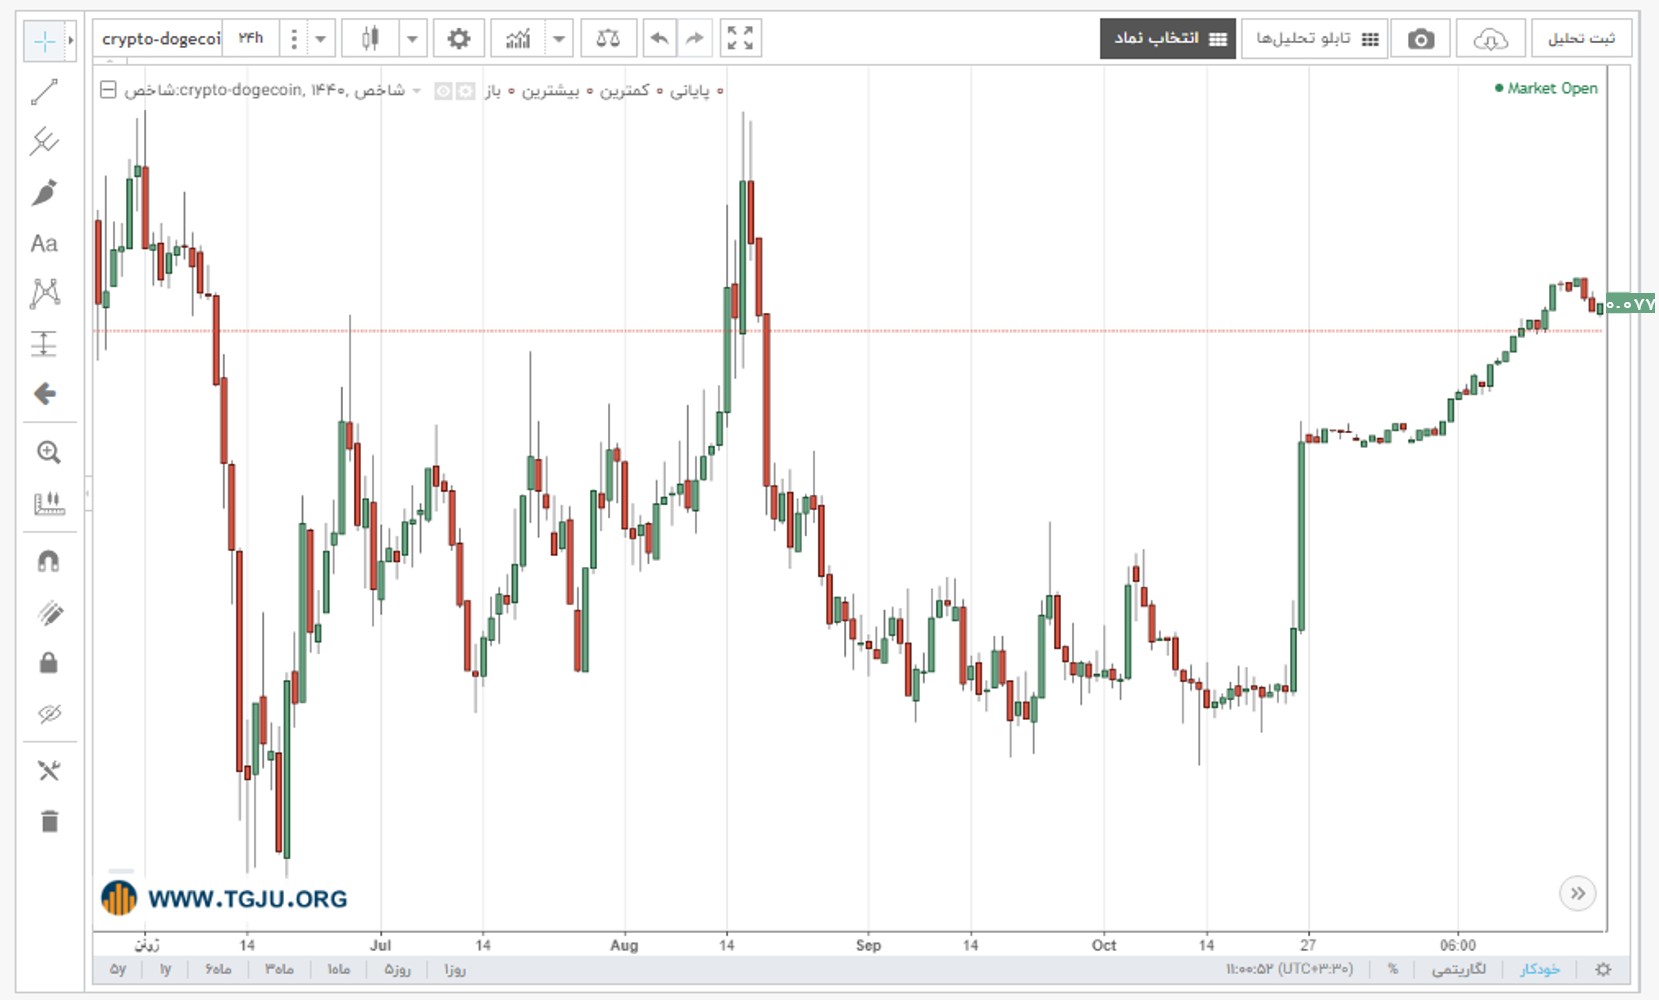The width and height of the screenshot is (1659, 1000).
Task: Click the redo arrow
Action: point(694,39)
